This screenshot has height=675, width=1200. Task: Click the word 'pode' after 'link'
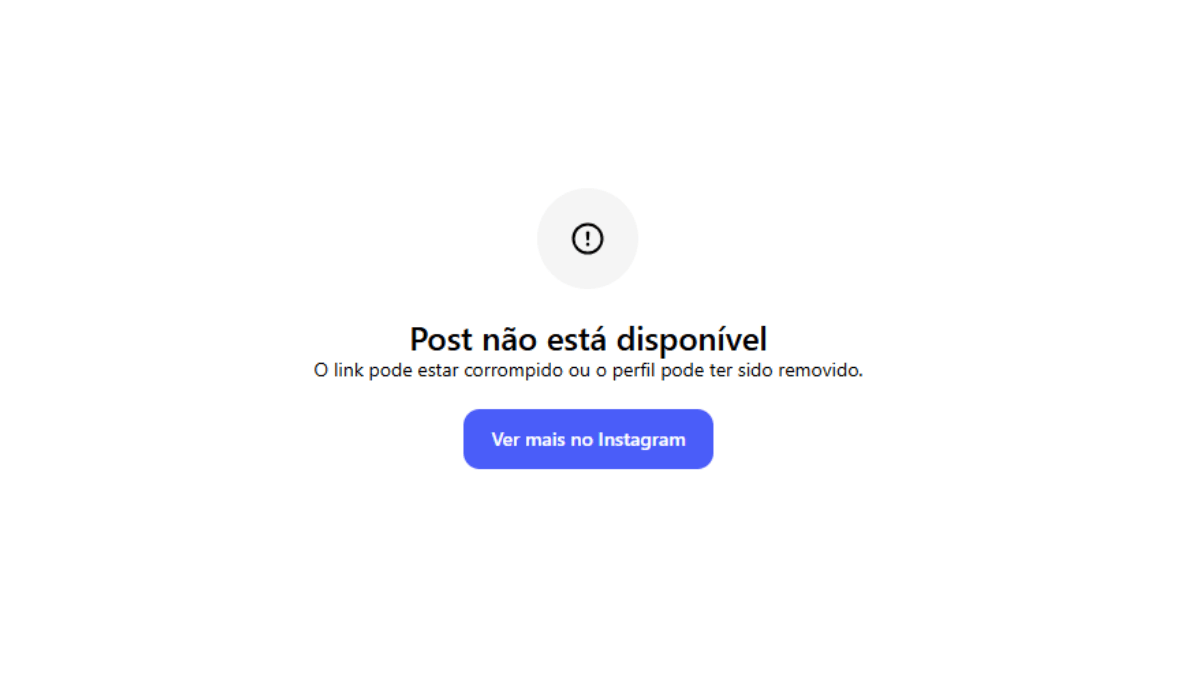tap(389, 370)
